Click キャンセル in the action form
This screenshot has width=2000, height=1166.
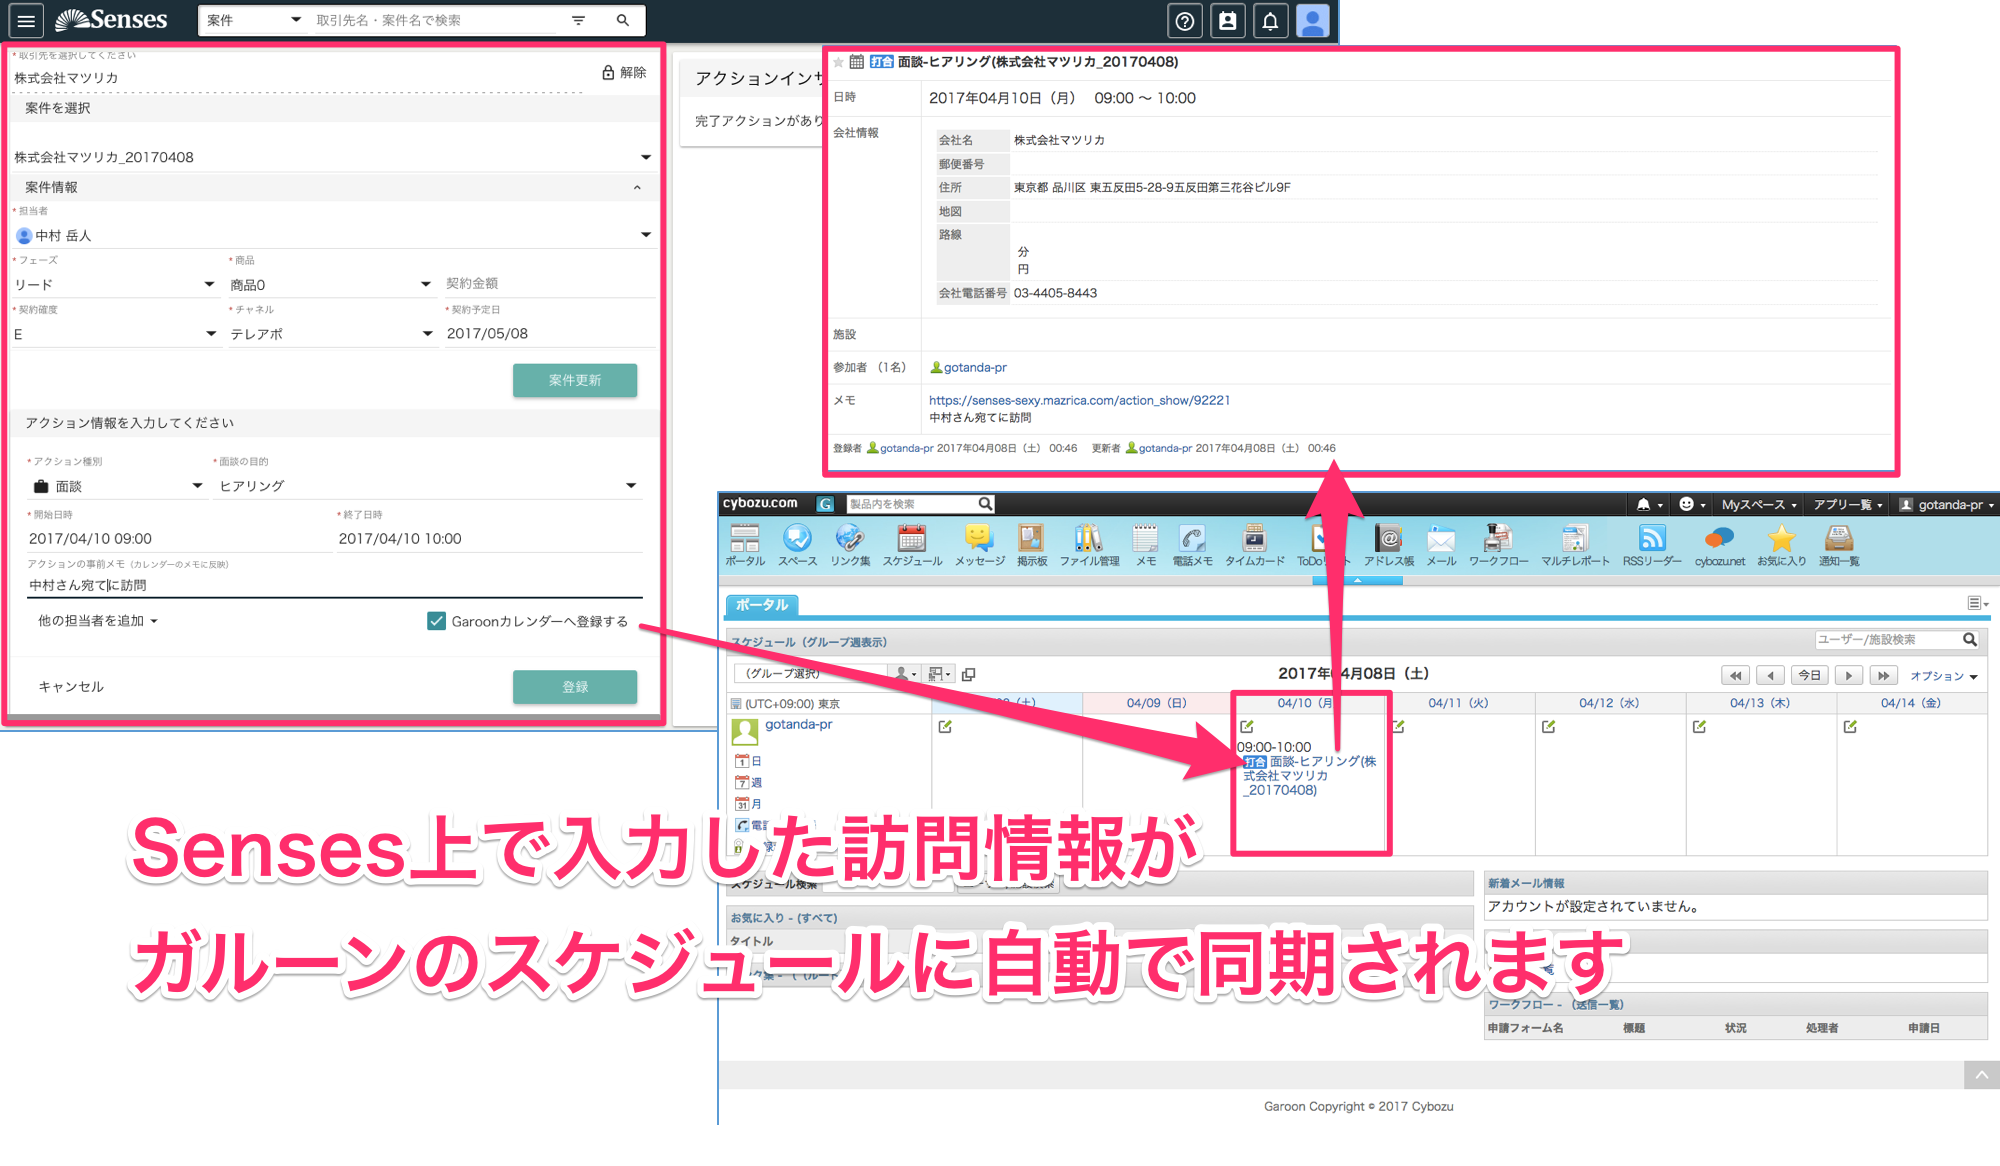71,687
